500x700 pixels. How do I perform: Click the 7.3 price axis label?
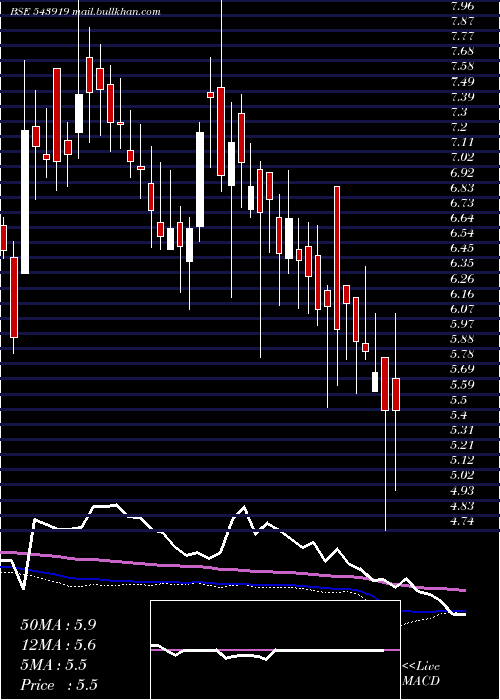[x=460, y=112]
